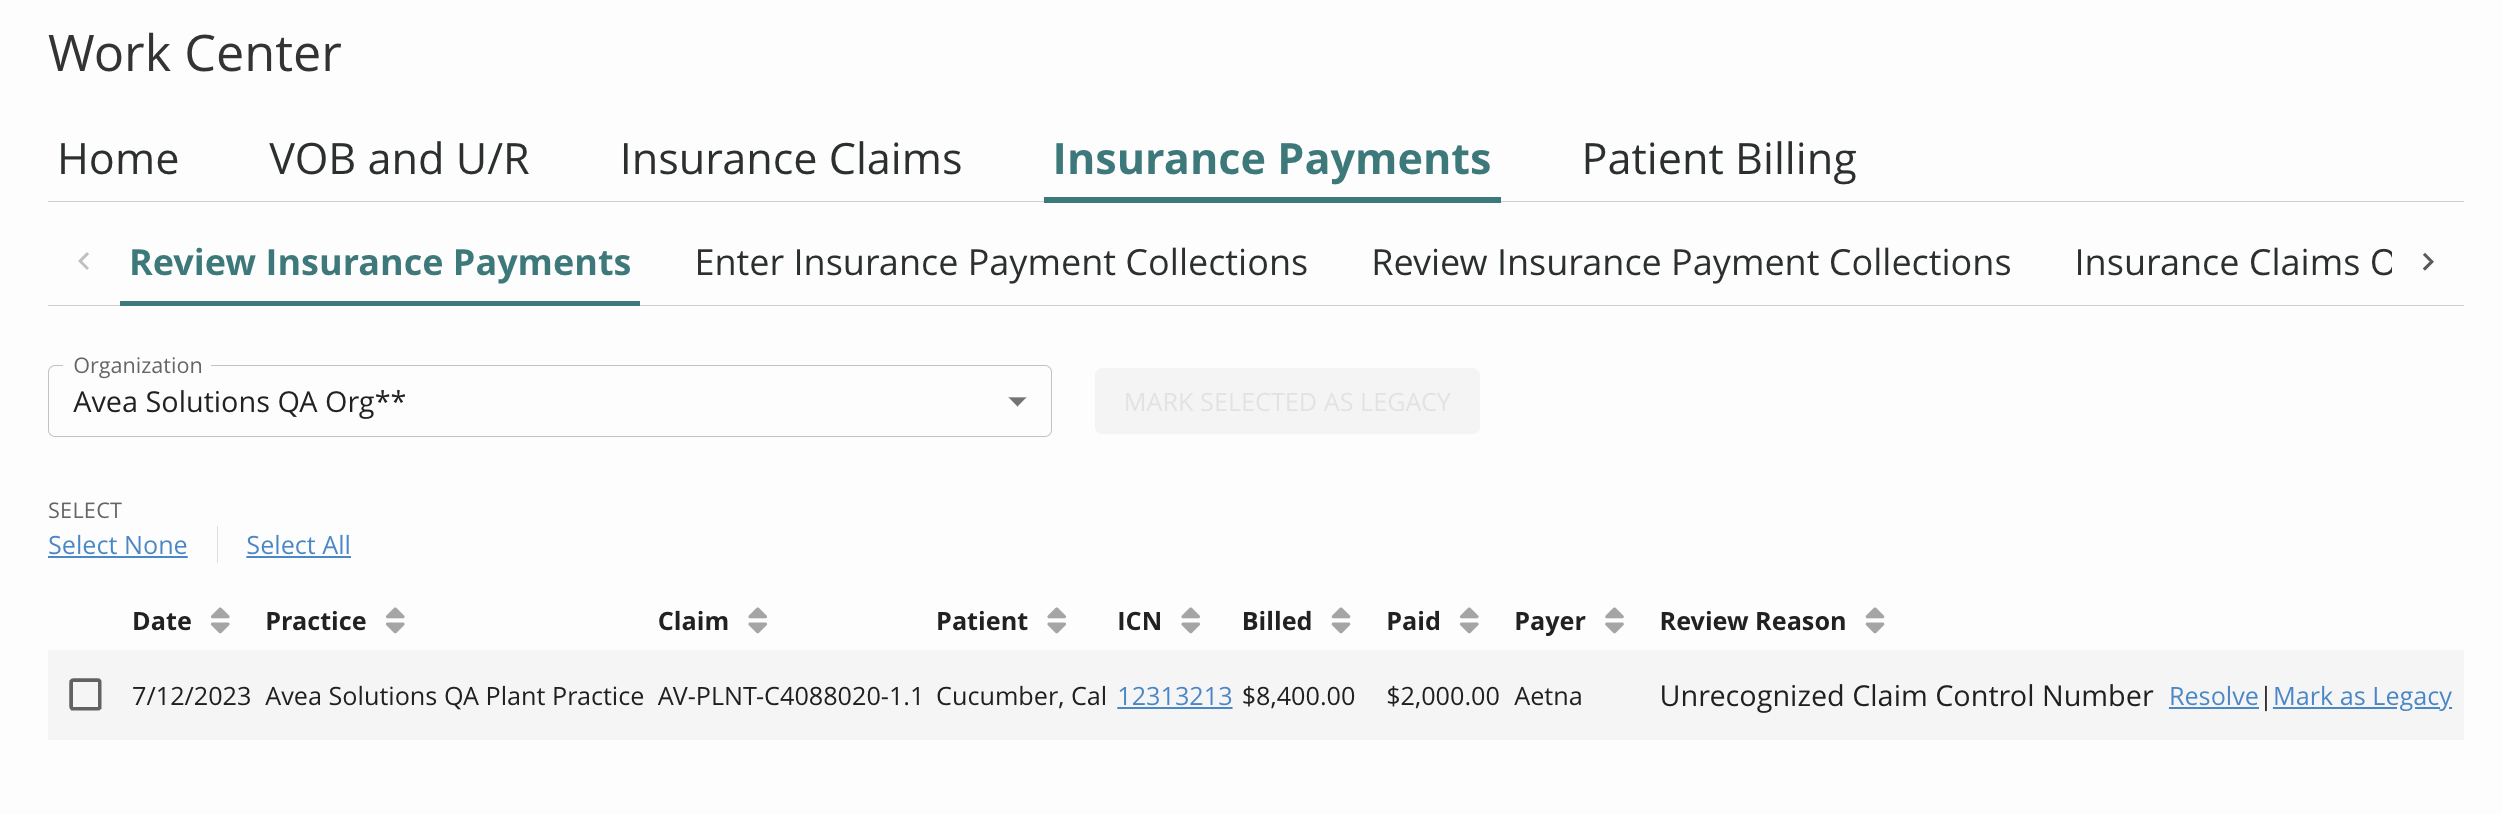
Task: Sort table by ICN column arrows
Action: tap(1190, 621)
